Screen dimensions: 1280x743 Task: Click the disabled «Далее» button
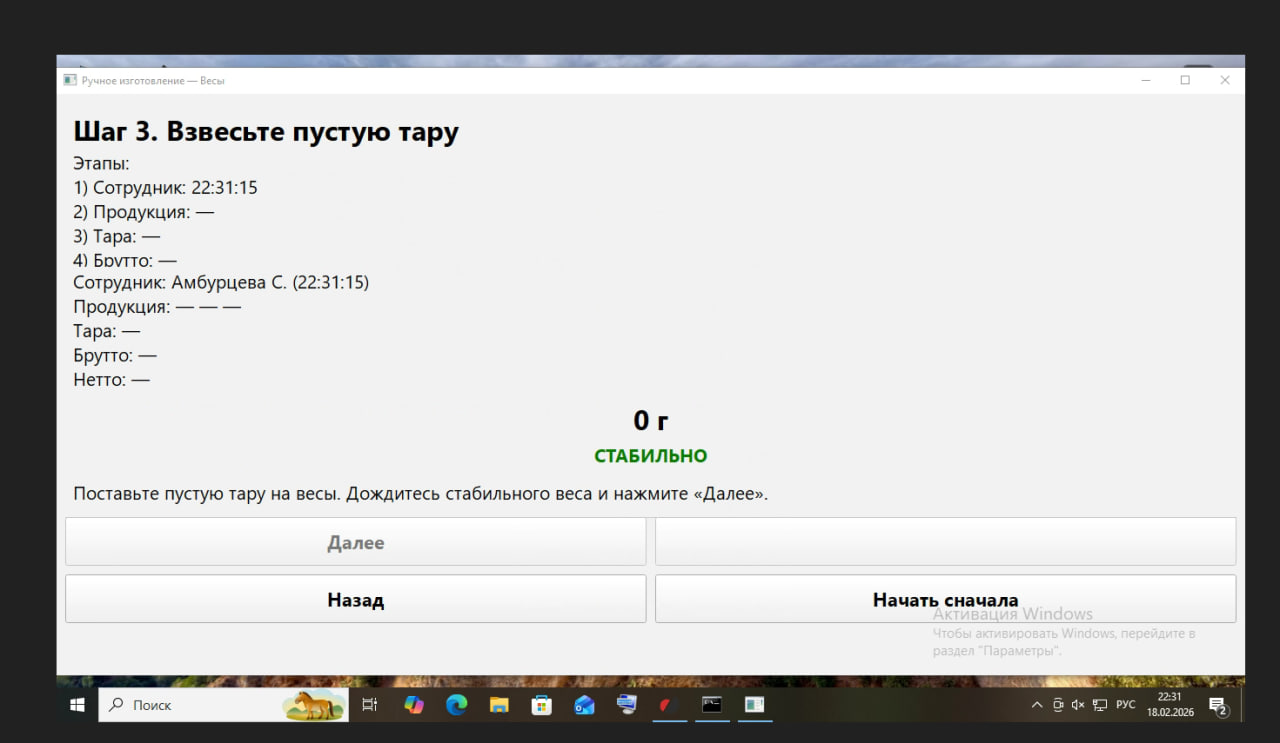(355, 542)
